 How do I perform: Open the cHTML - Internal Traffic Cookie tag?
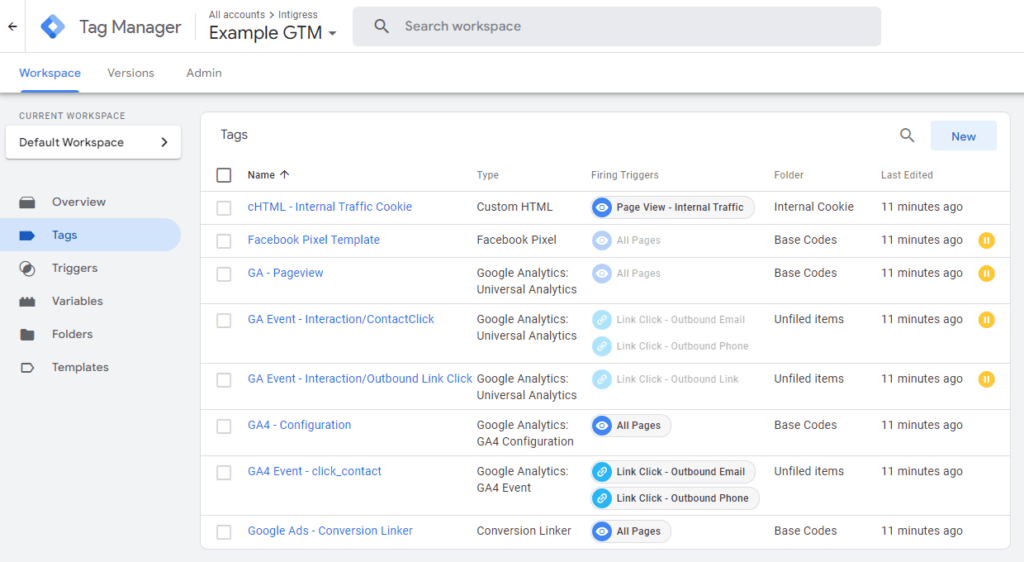pyautogui.click(x=330, y=207)
